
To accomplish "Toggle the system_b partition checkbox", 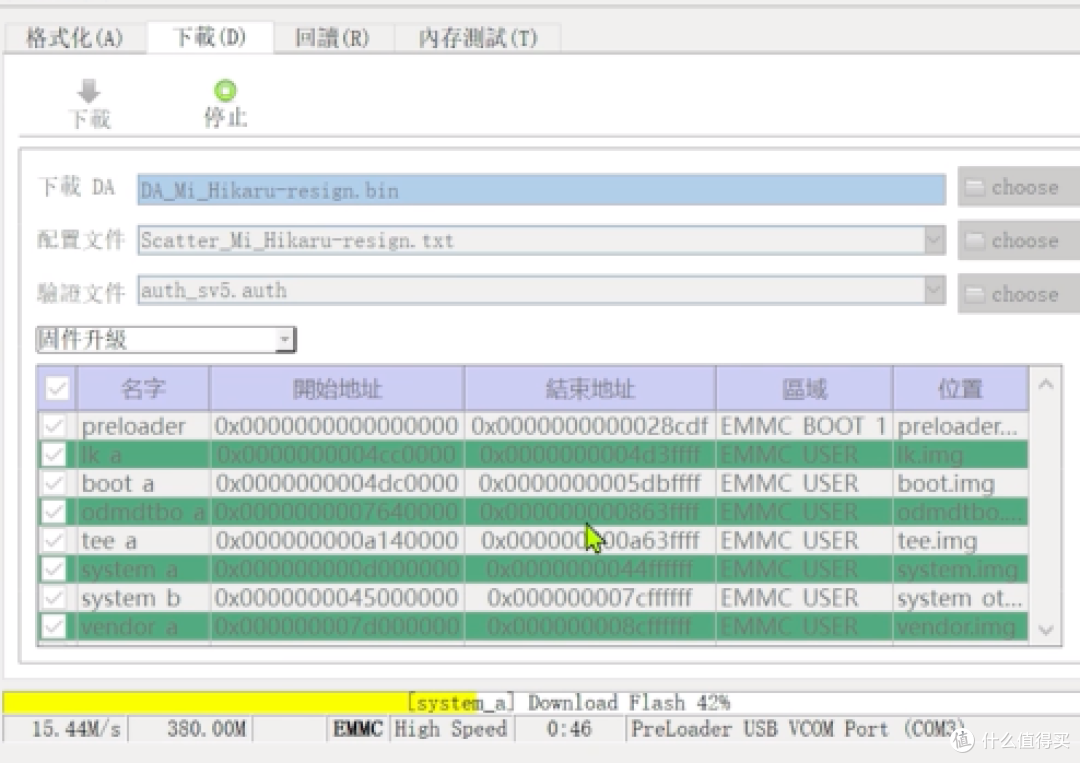I will pyautogui.click(x=55, y=599).
